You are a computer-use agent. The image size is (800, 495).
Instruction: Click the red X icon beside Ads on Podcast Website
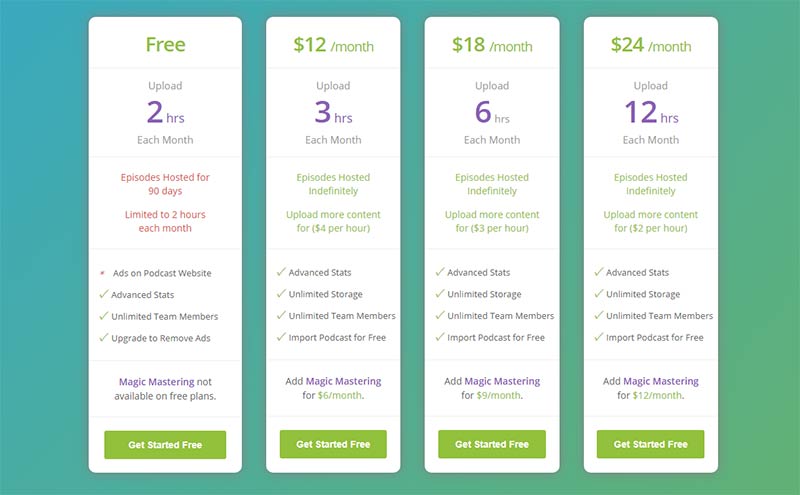click(103, 273)
